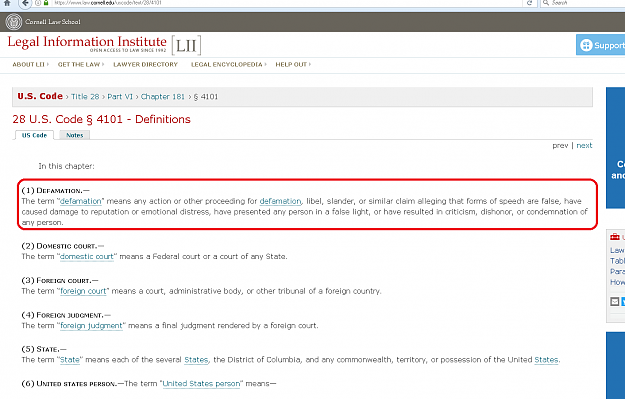Go to the next section link
The width and height of the screenshot is (625, 399).
584,145
